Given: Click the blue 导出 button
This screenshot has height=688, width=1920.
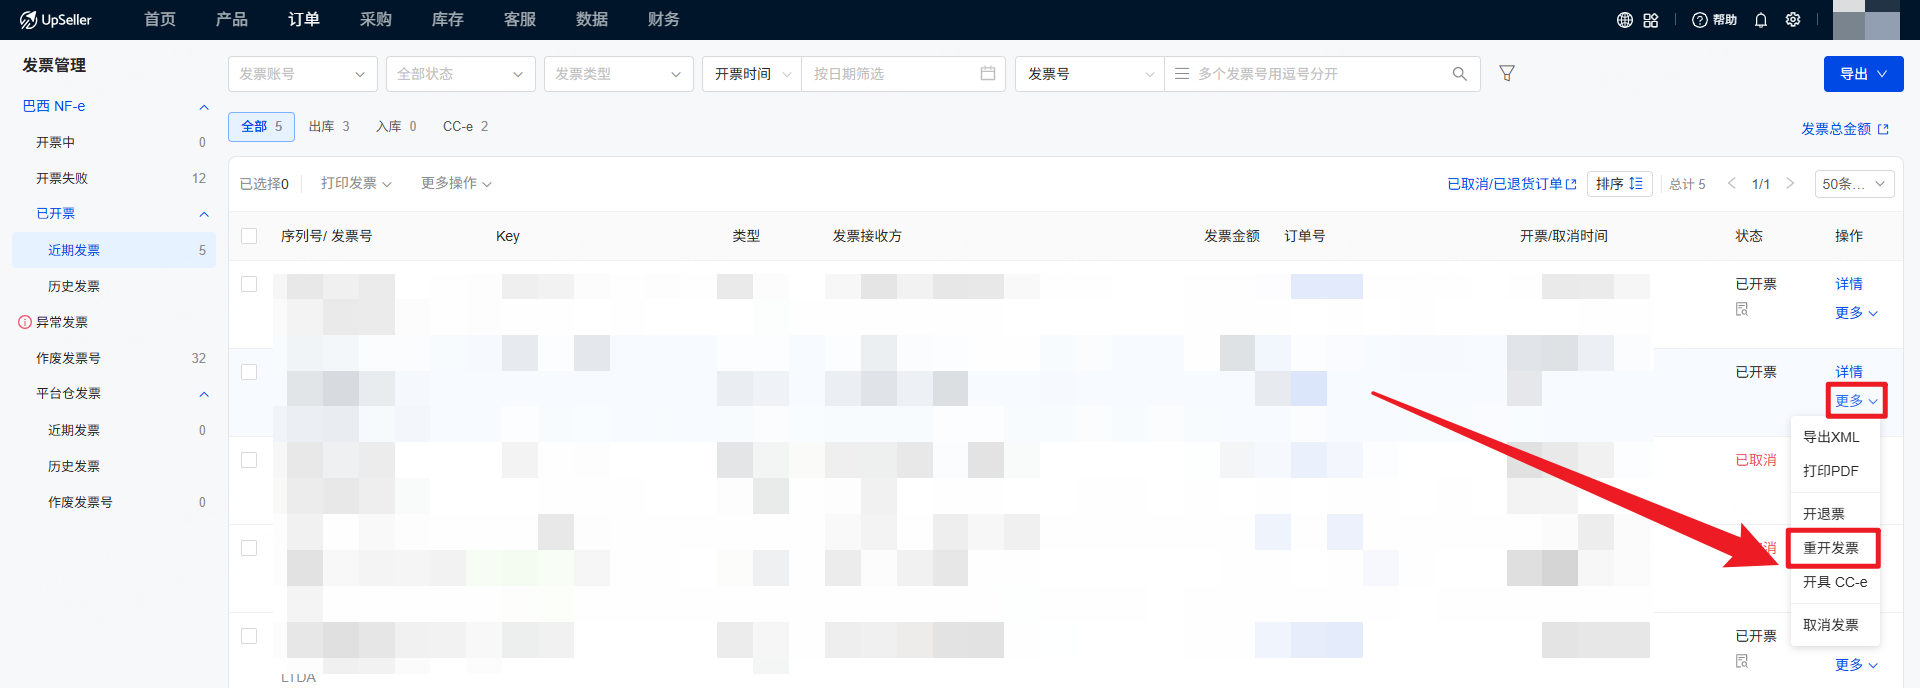Looking at the screenshot, I should (1862, 74).
